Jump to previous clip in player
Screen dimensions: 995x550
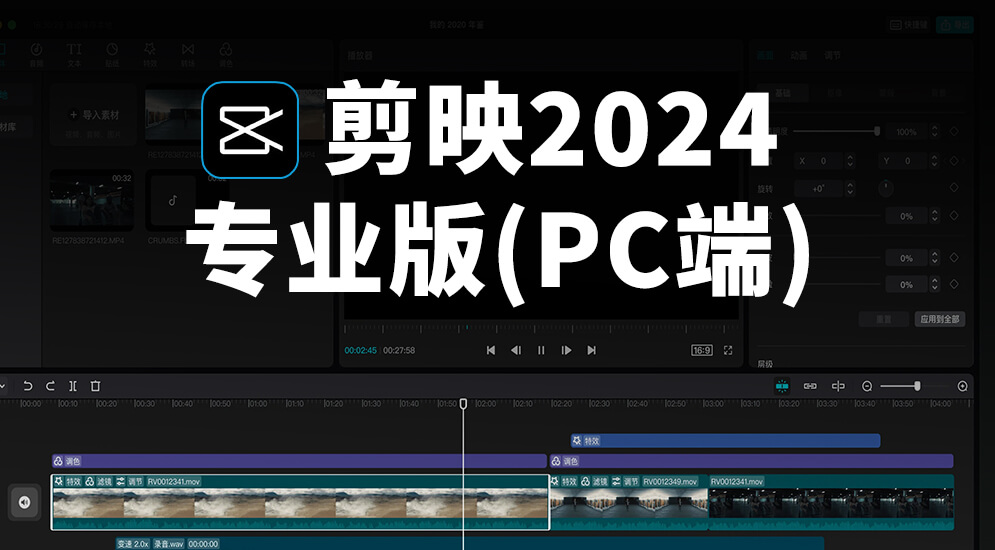click(x=491, y=350)
